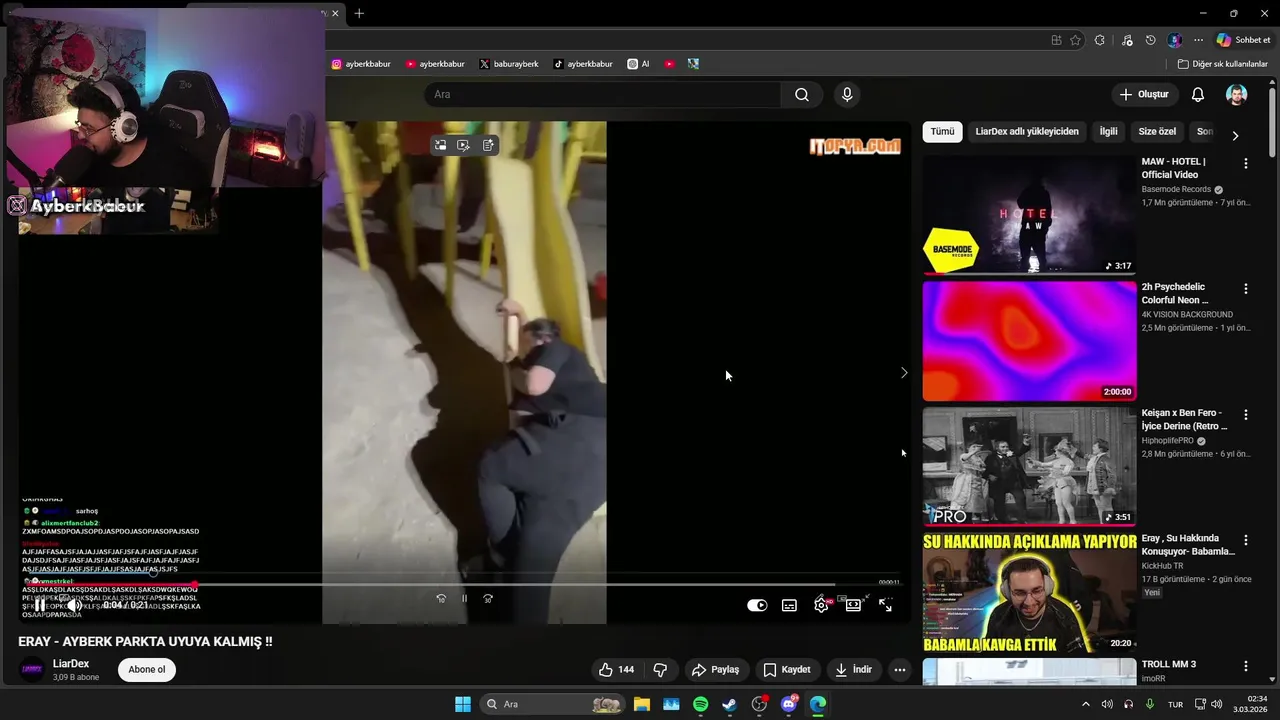Open Spotify from the taskbar
This screenshot has width=1280, height=720.
[700, 704]
